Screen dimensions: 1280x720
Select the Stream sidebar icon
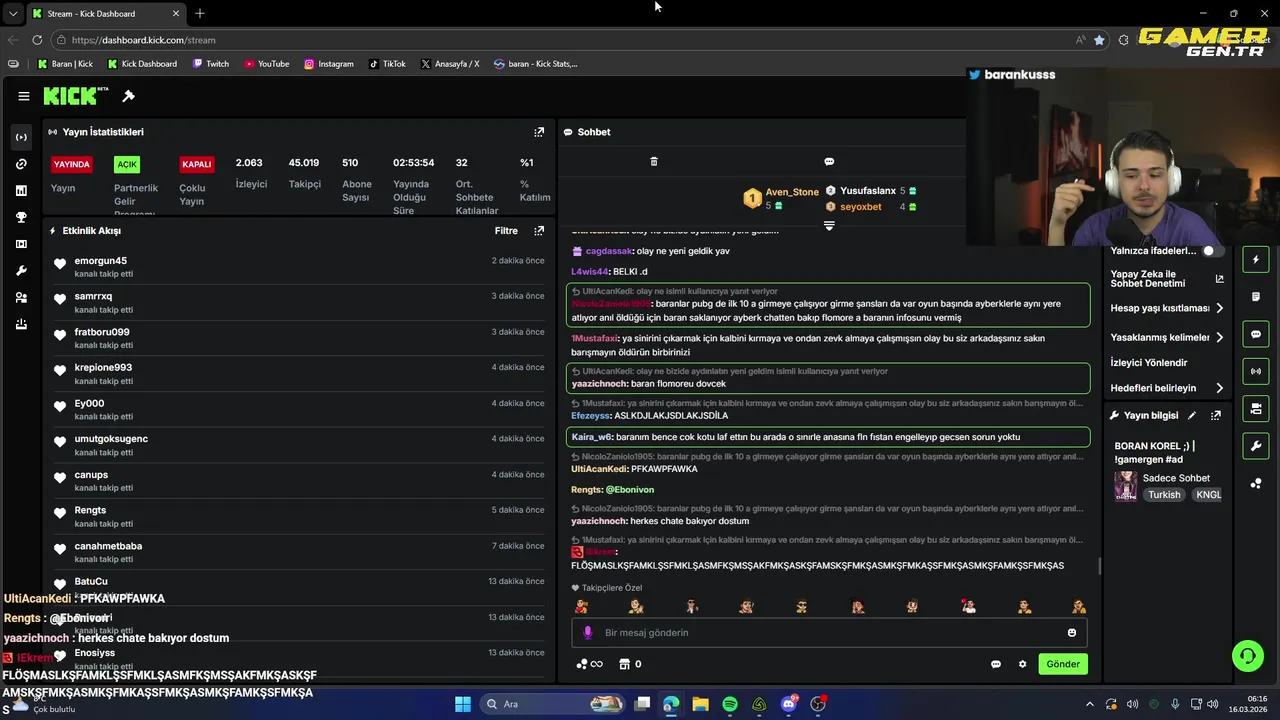[21, 137]
